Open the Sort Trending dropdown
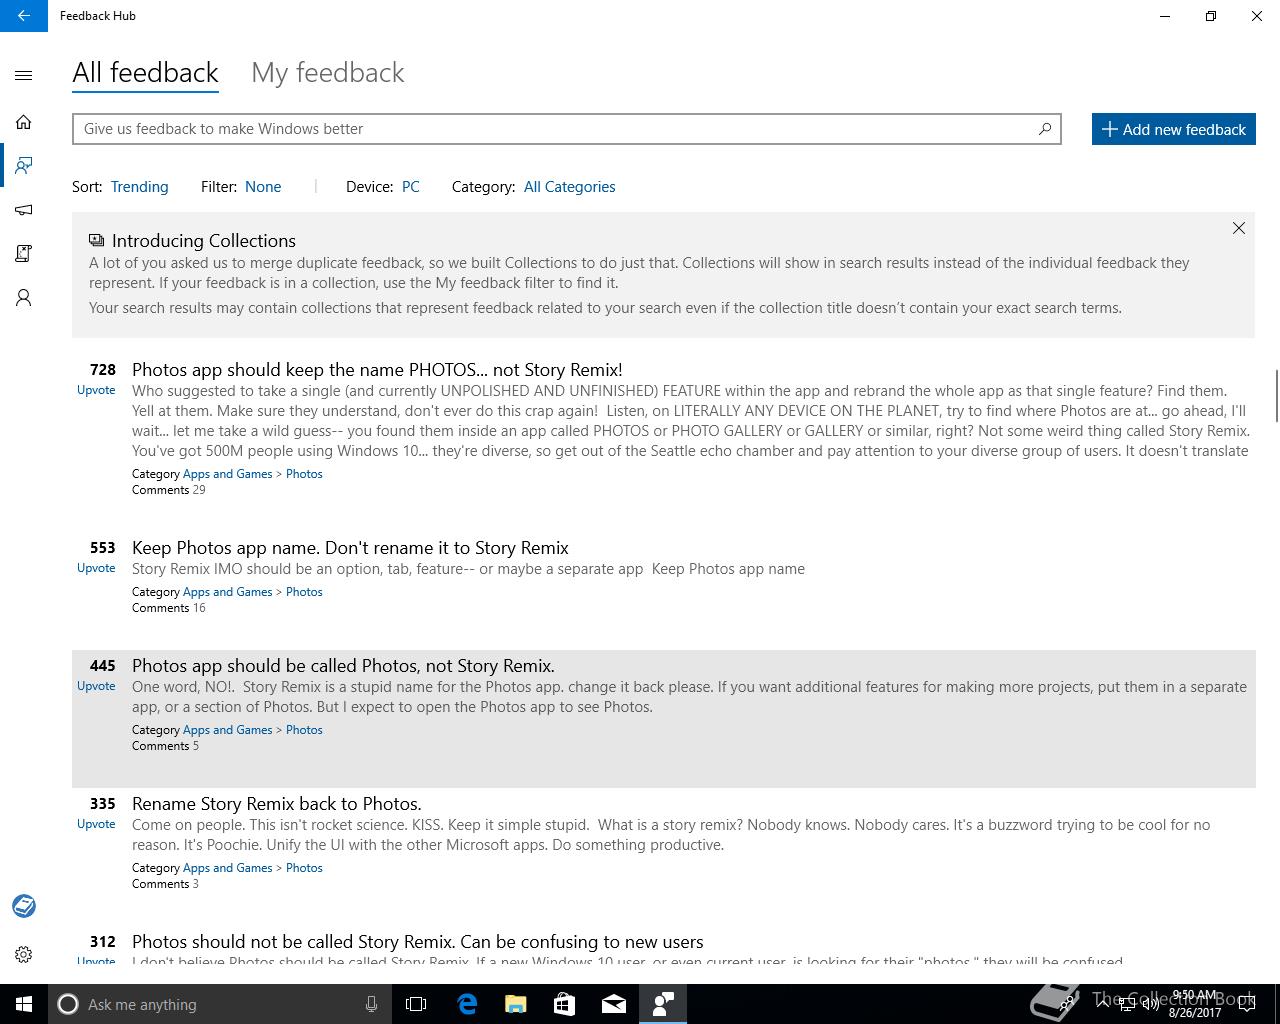Viewport: 1280px width, 1024px height. pos(139,187)
